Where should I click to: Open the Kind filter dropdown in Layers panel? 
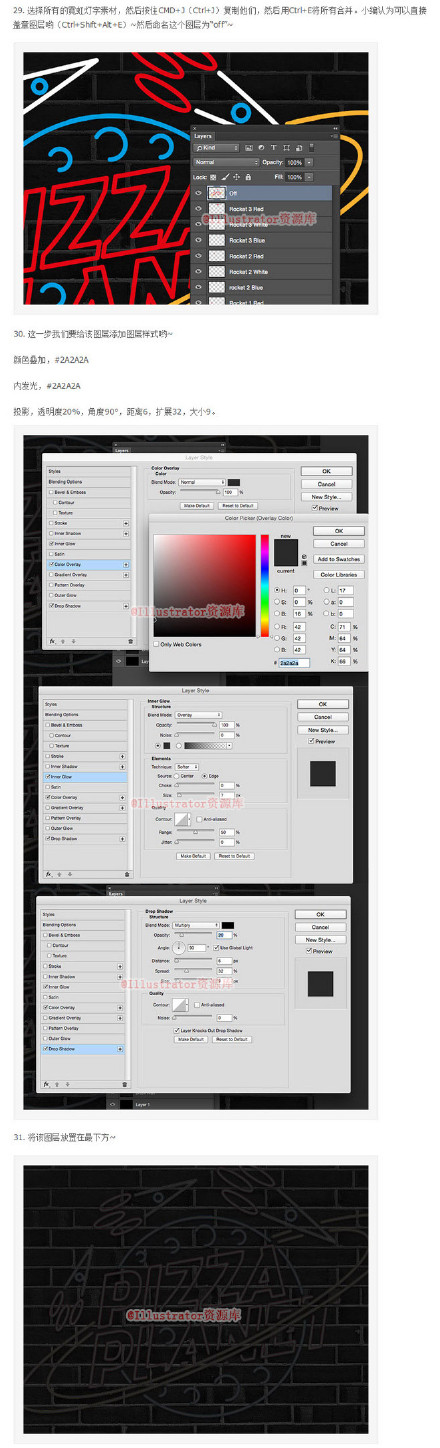coord(215,148)
